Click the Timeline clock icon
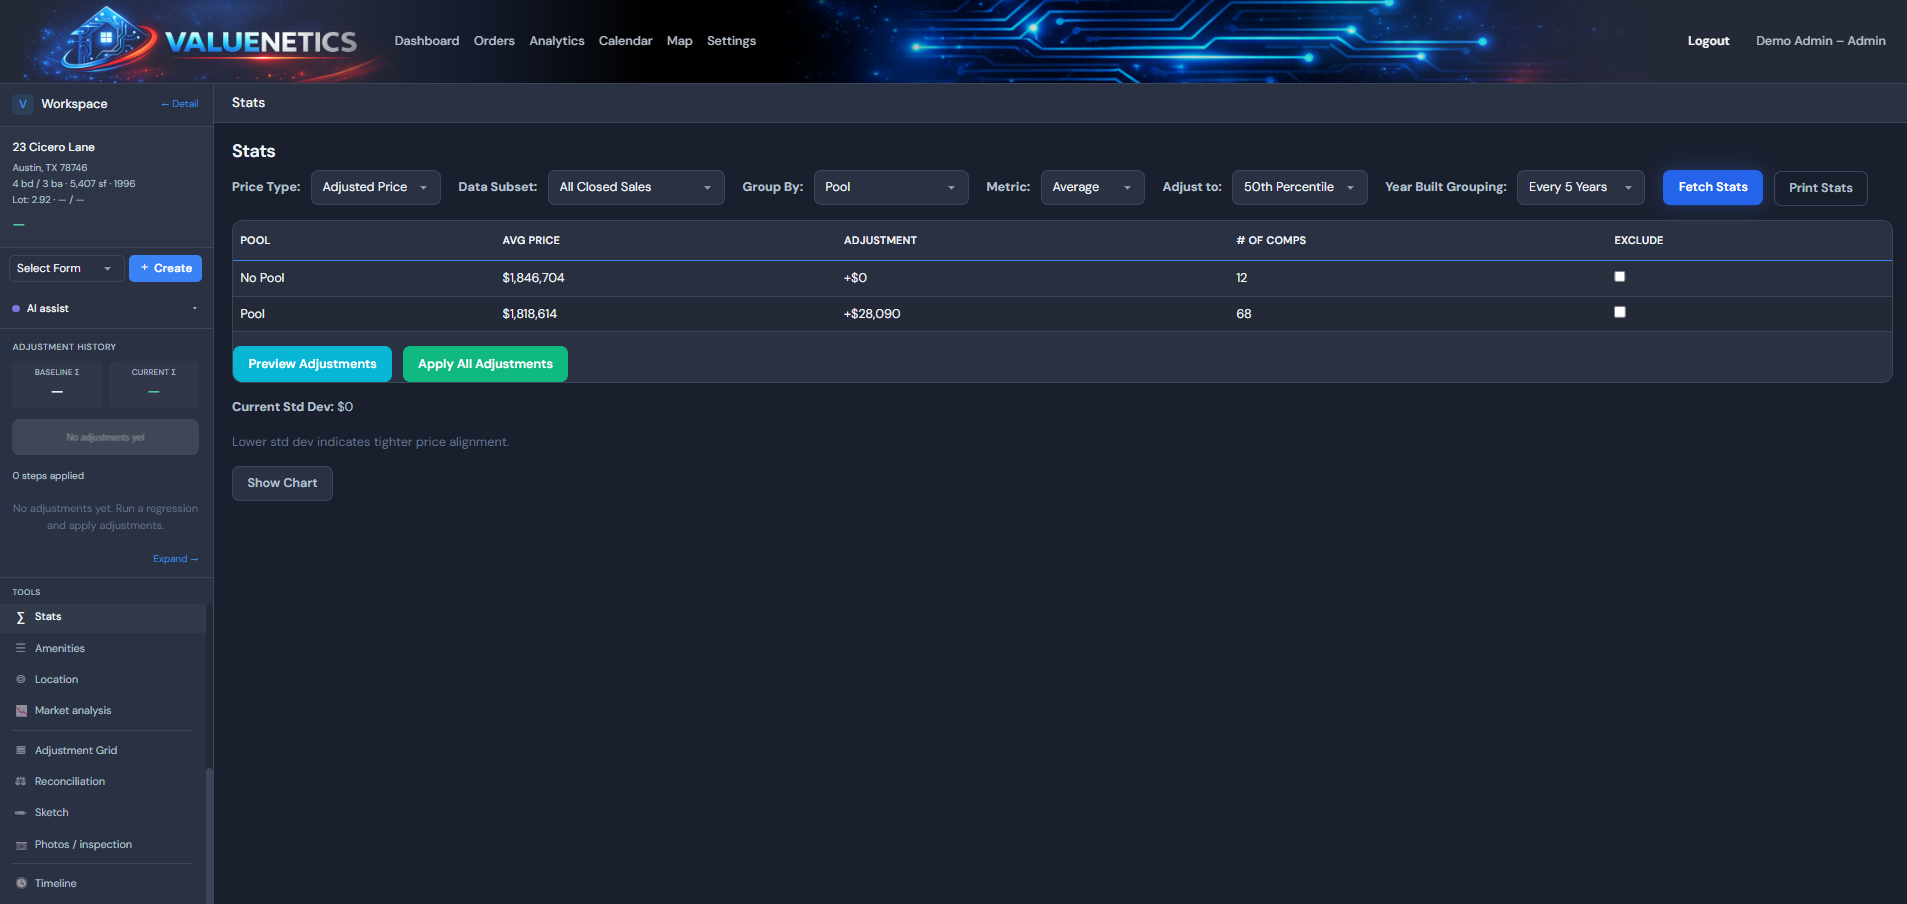Screen dimensions: 1907x904 pyautogui.click(x=21, y=884)
